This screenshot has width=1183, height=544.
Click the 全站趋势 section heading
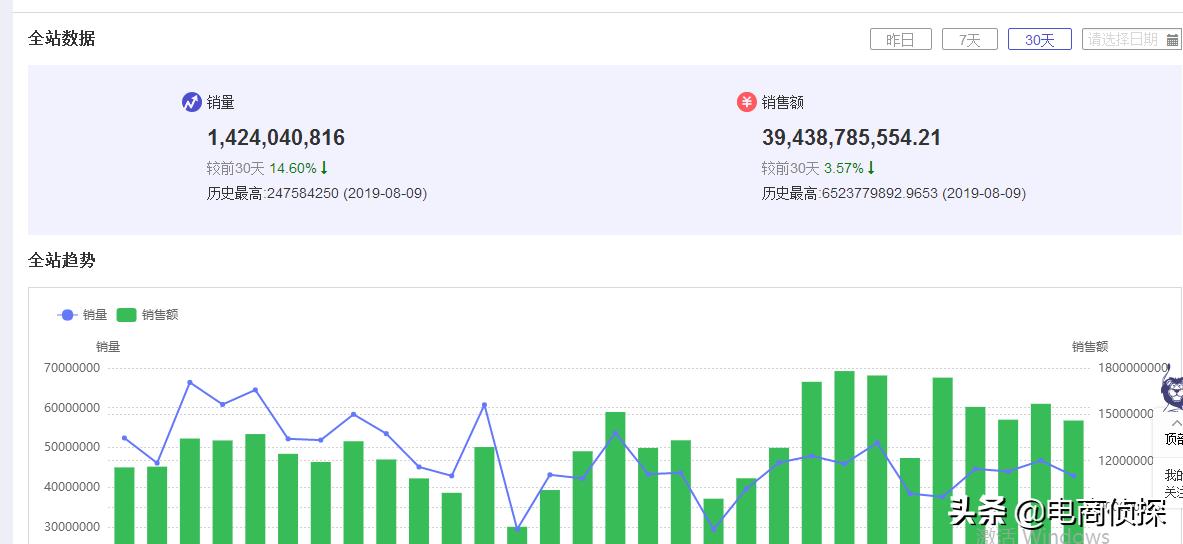tap(62, 260)
